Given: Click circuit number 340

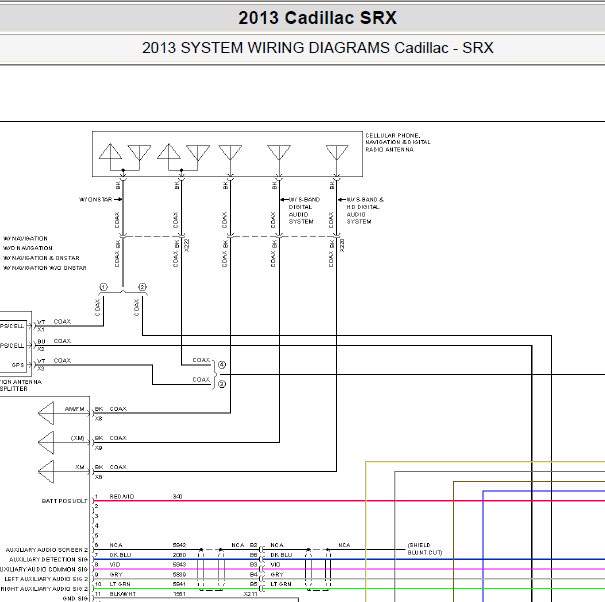Looking at the screenshot, I should 177,496.
